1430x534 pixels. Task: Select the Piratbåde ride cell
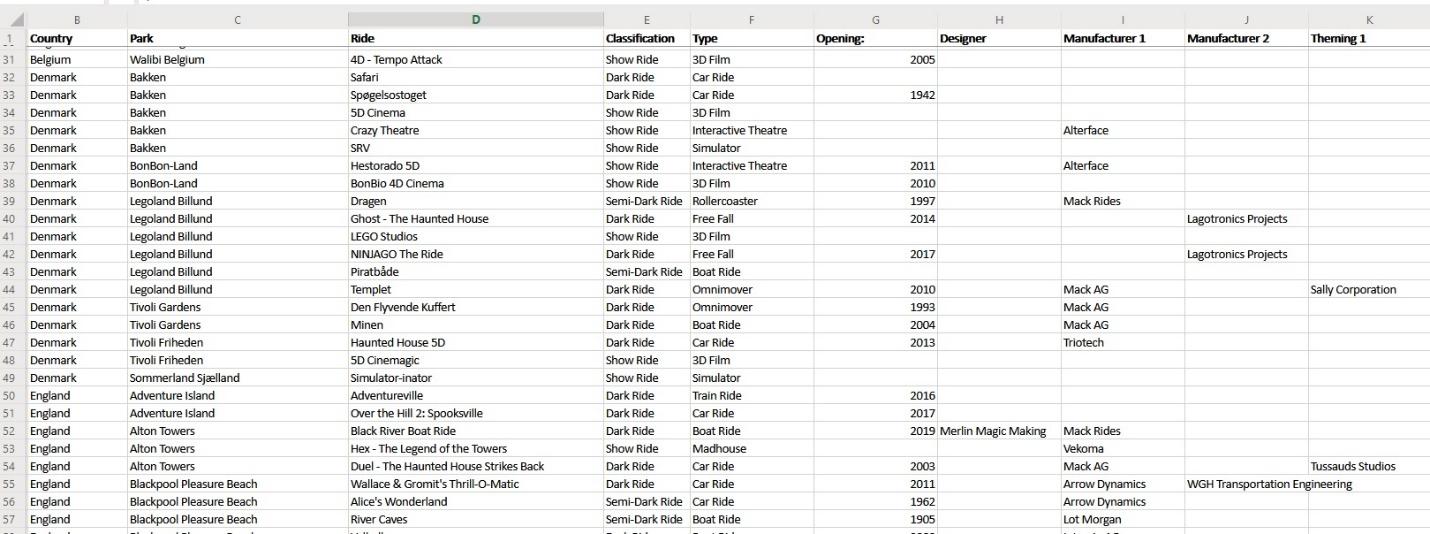[476, 272]
